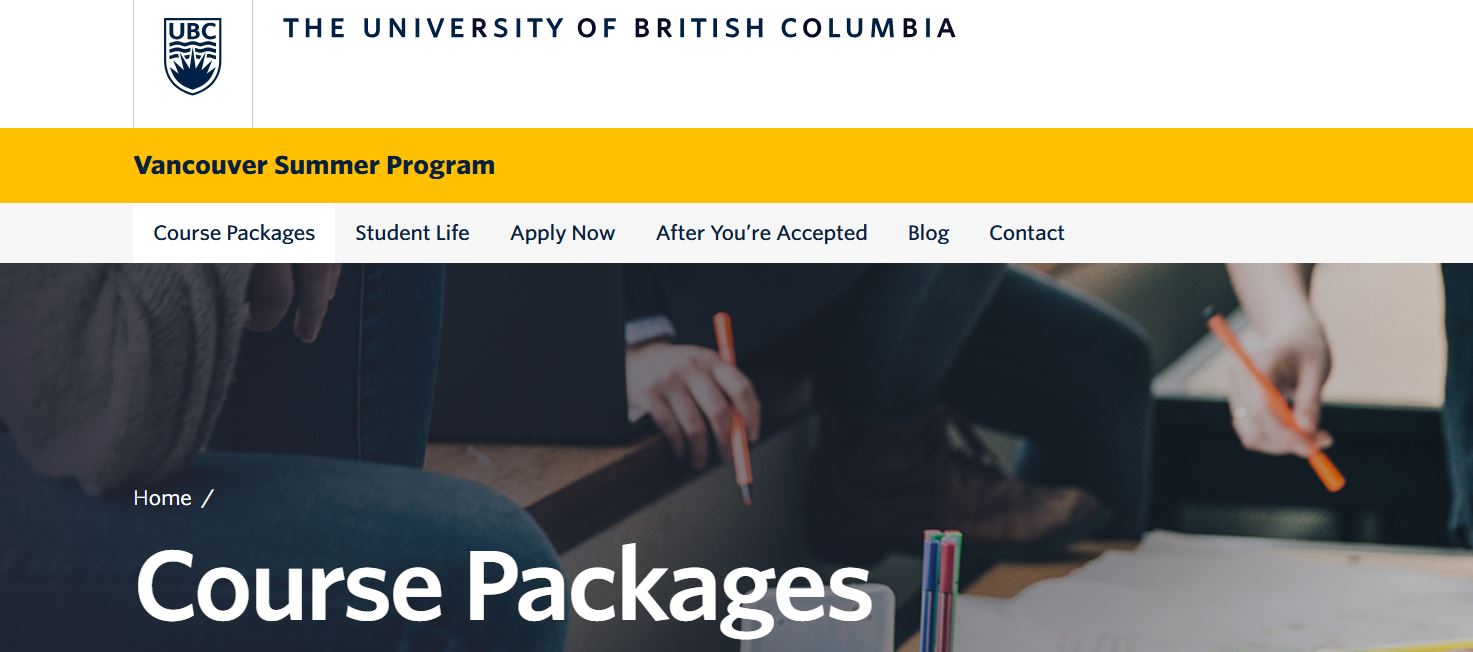Image resolution: width=1473 pixels, height=652 pixels.
Task: Open the After You're Accepted menu item
Action: click(x=761, y=233)
